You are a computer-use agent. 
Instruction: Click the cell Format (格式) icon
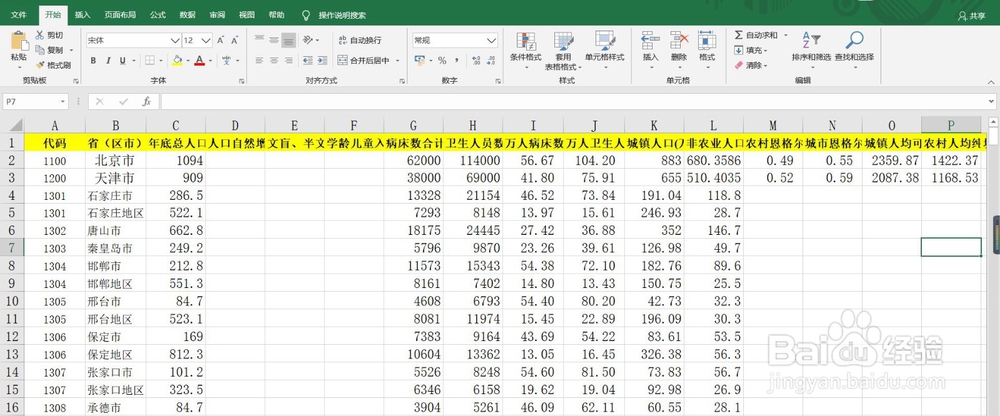[707, 41]
